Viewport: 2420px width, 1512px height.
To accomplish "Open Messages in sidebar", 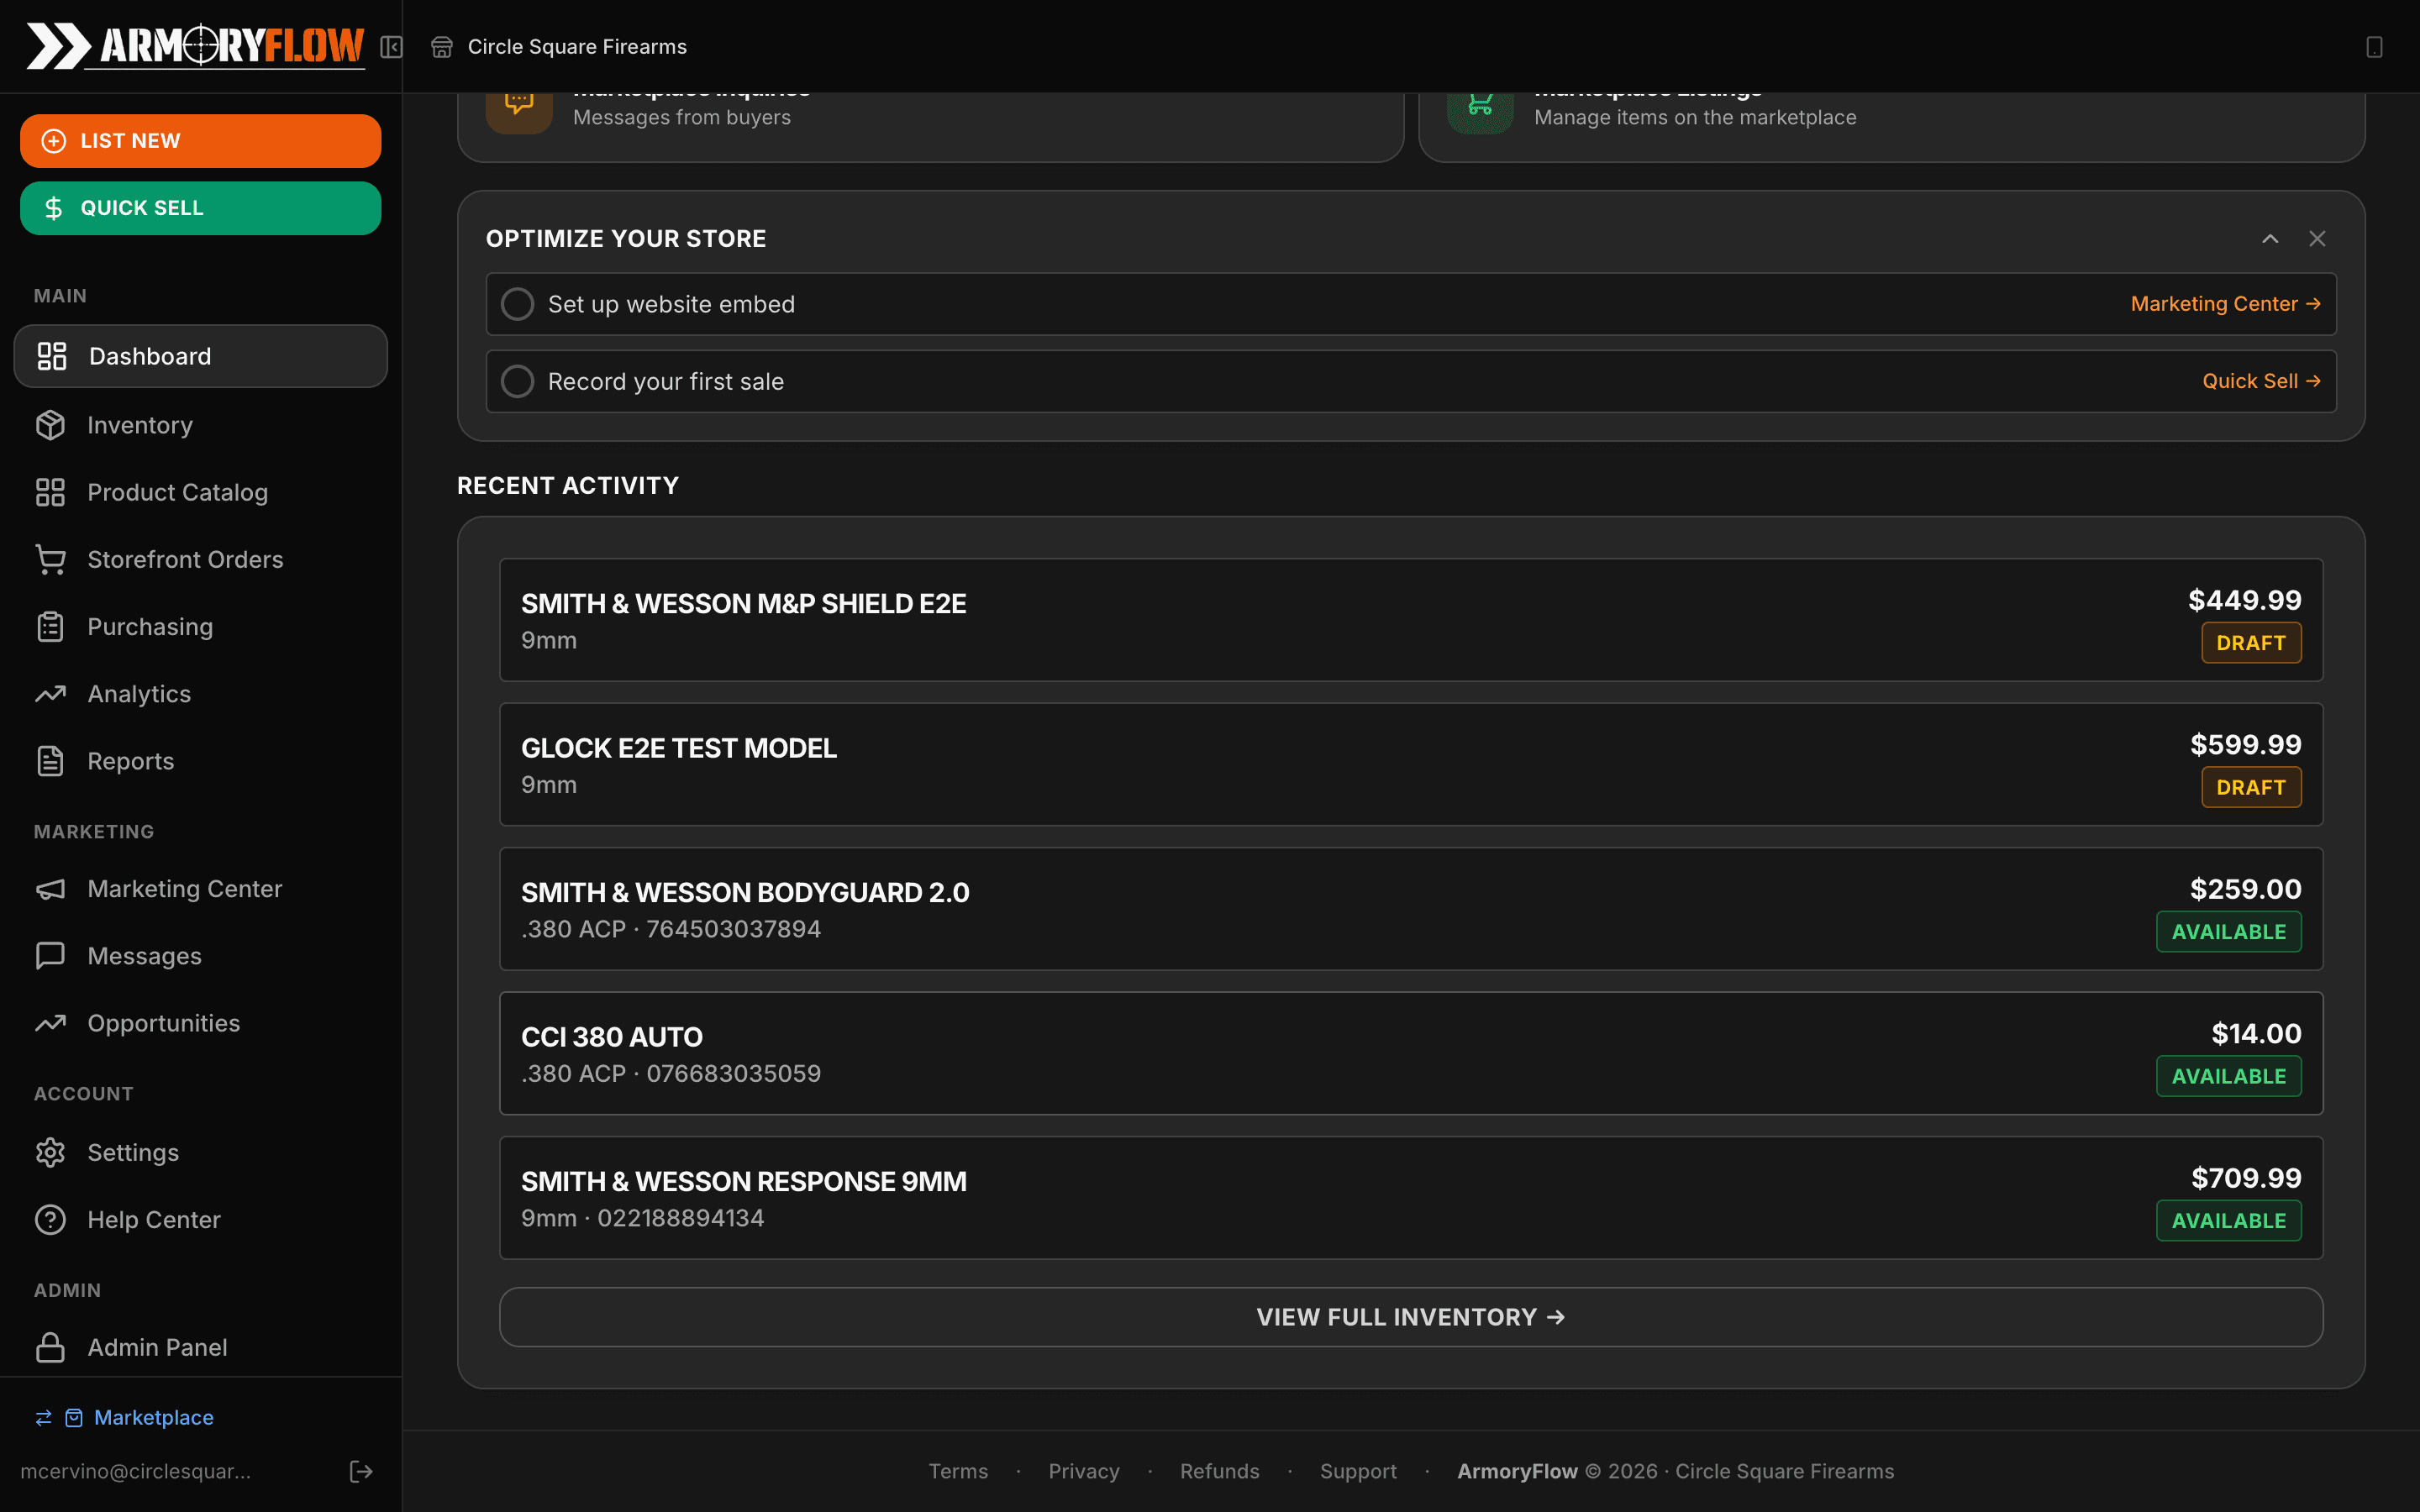I will point(201,956).
